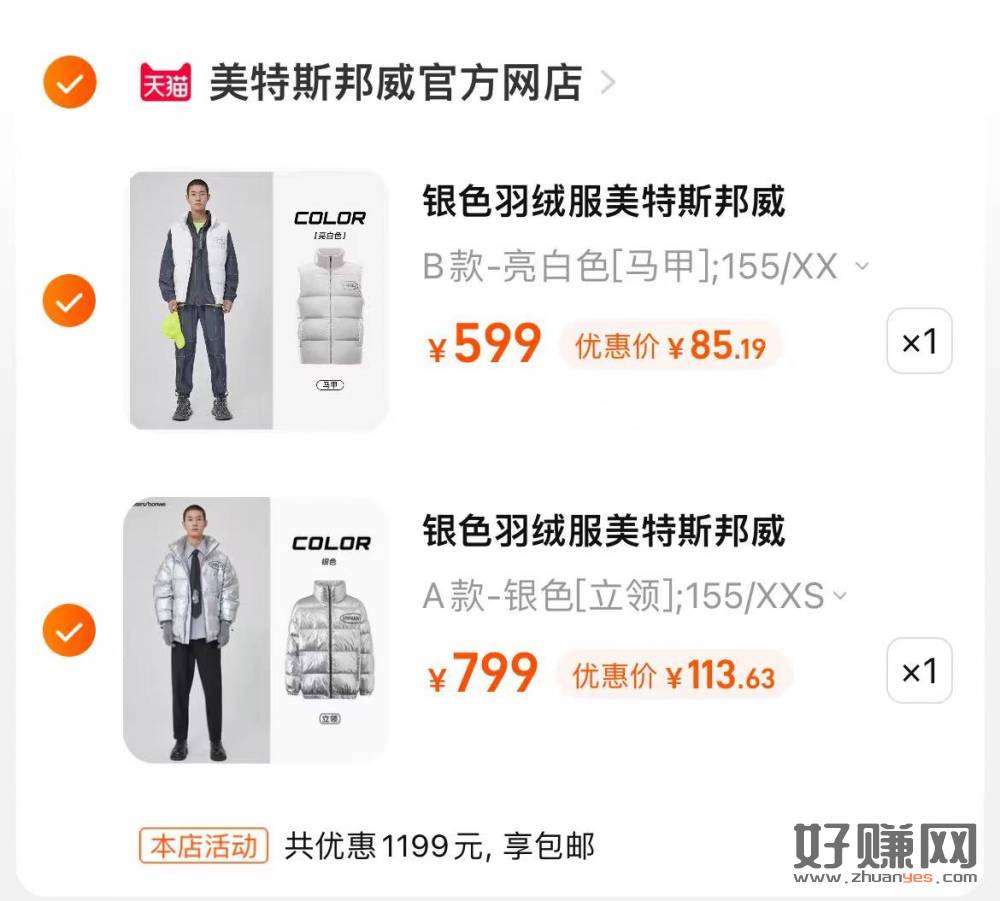The width and height of the screenshot is (1000, 901).
Task: Open the 美特斯邦威官方网店 store page
Action: 395,83
